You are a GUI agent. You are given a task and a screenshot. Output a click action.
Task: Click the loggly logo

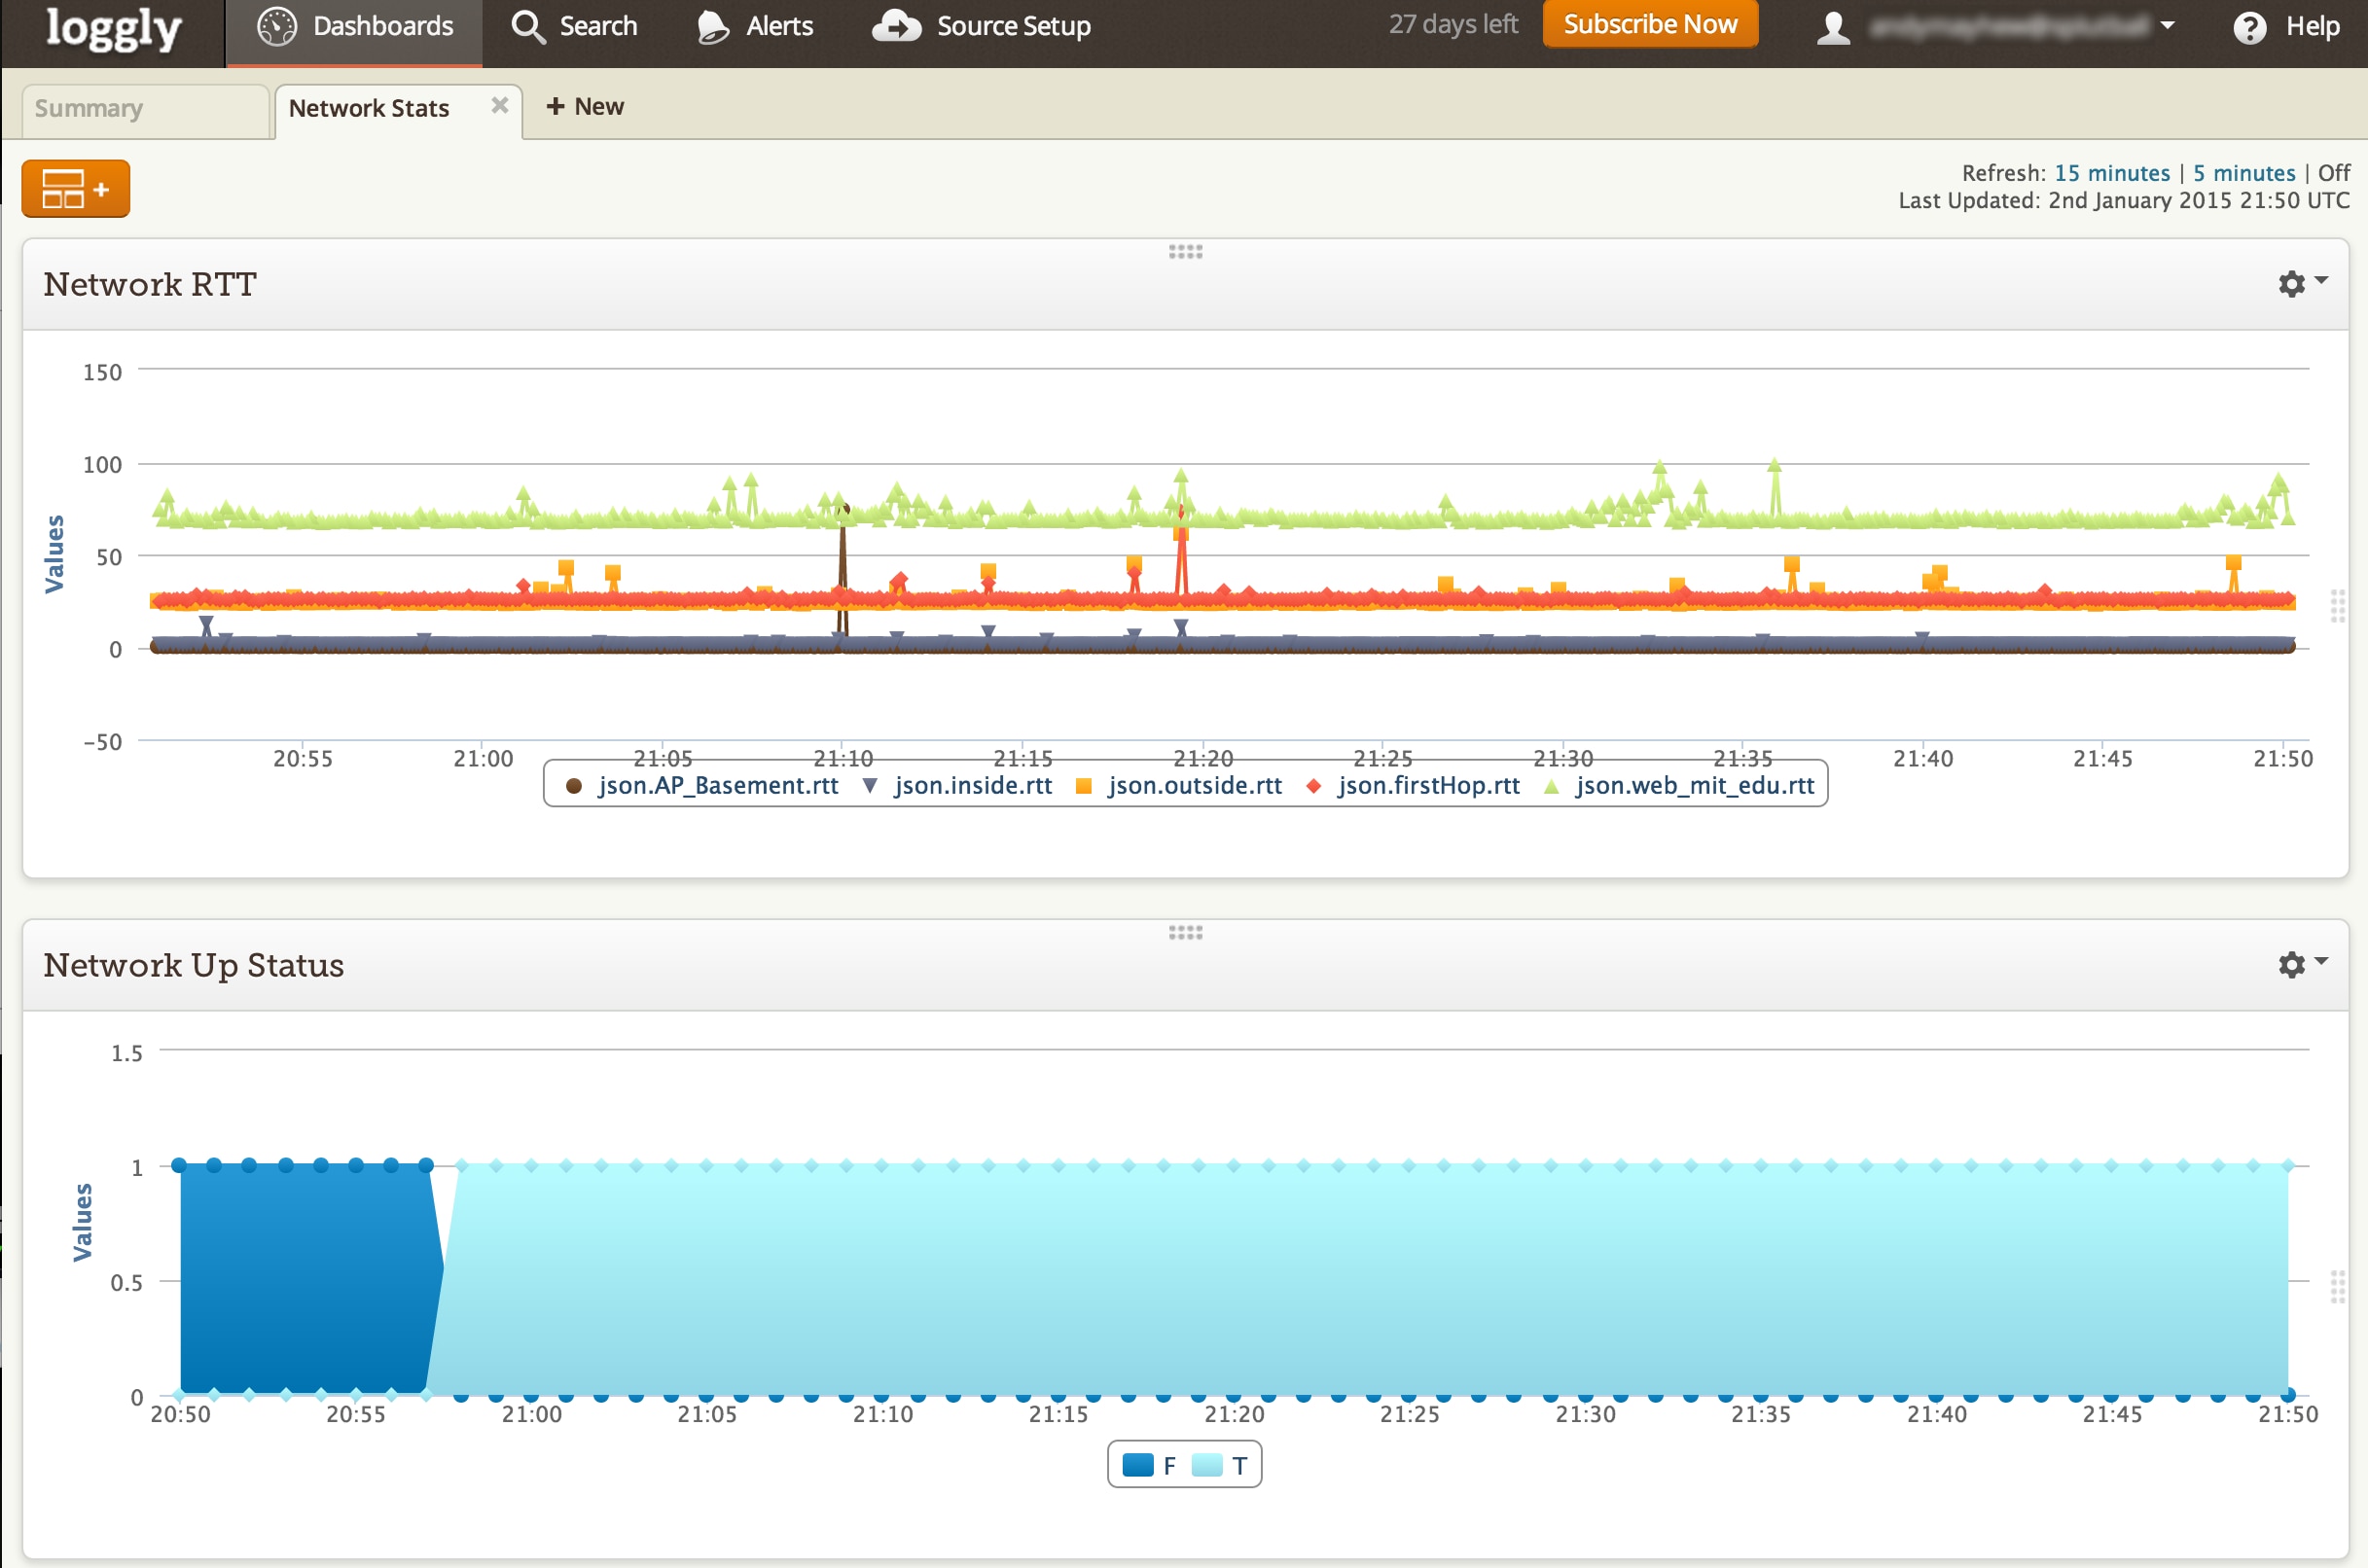[x=113, y=29]
